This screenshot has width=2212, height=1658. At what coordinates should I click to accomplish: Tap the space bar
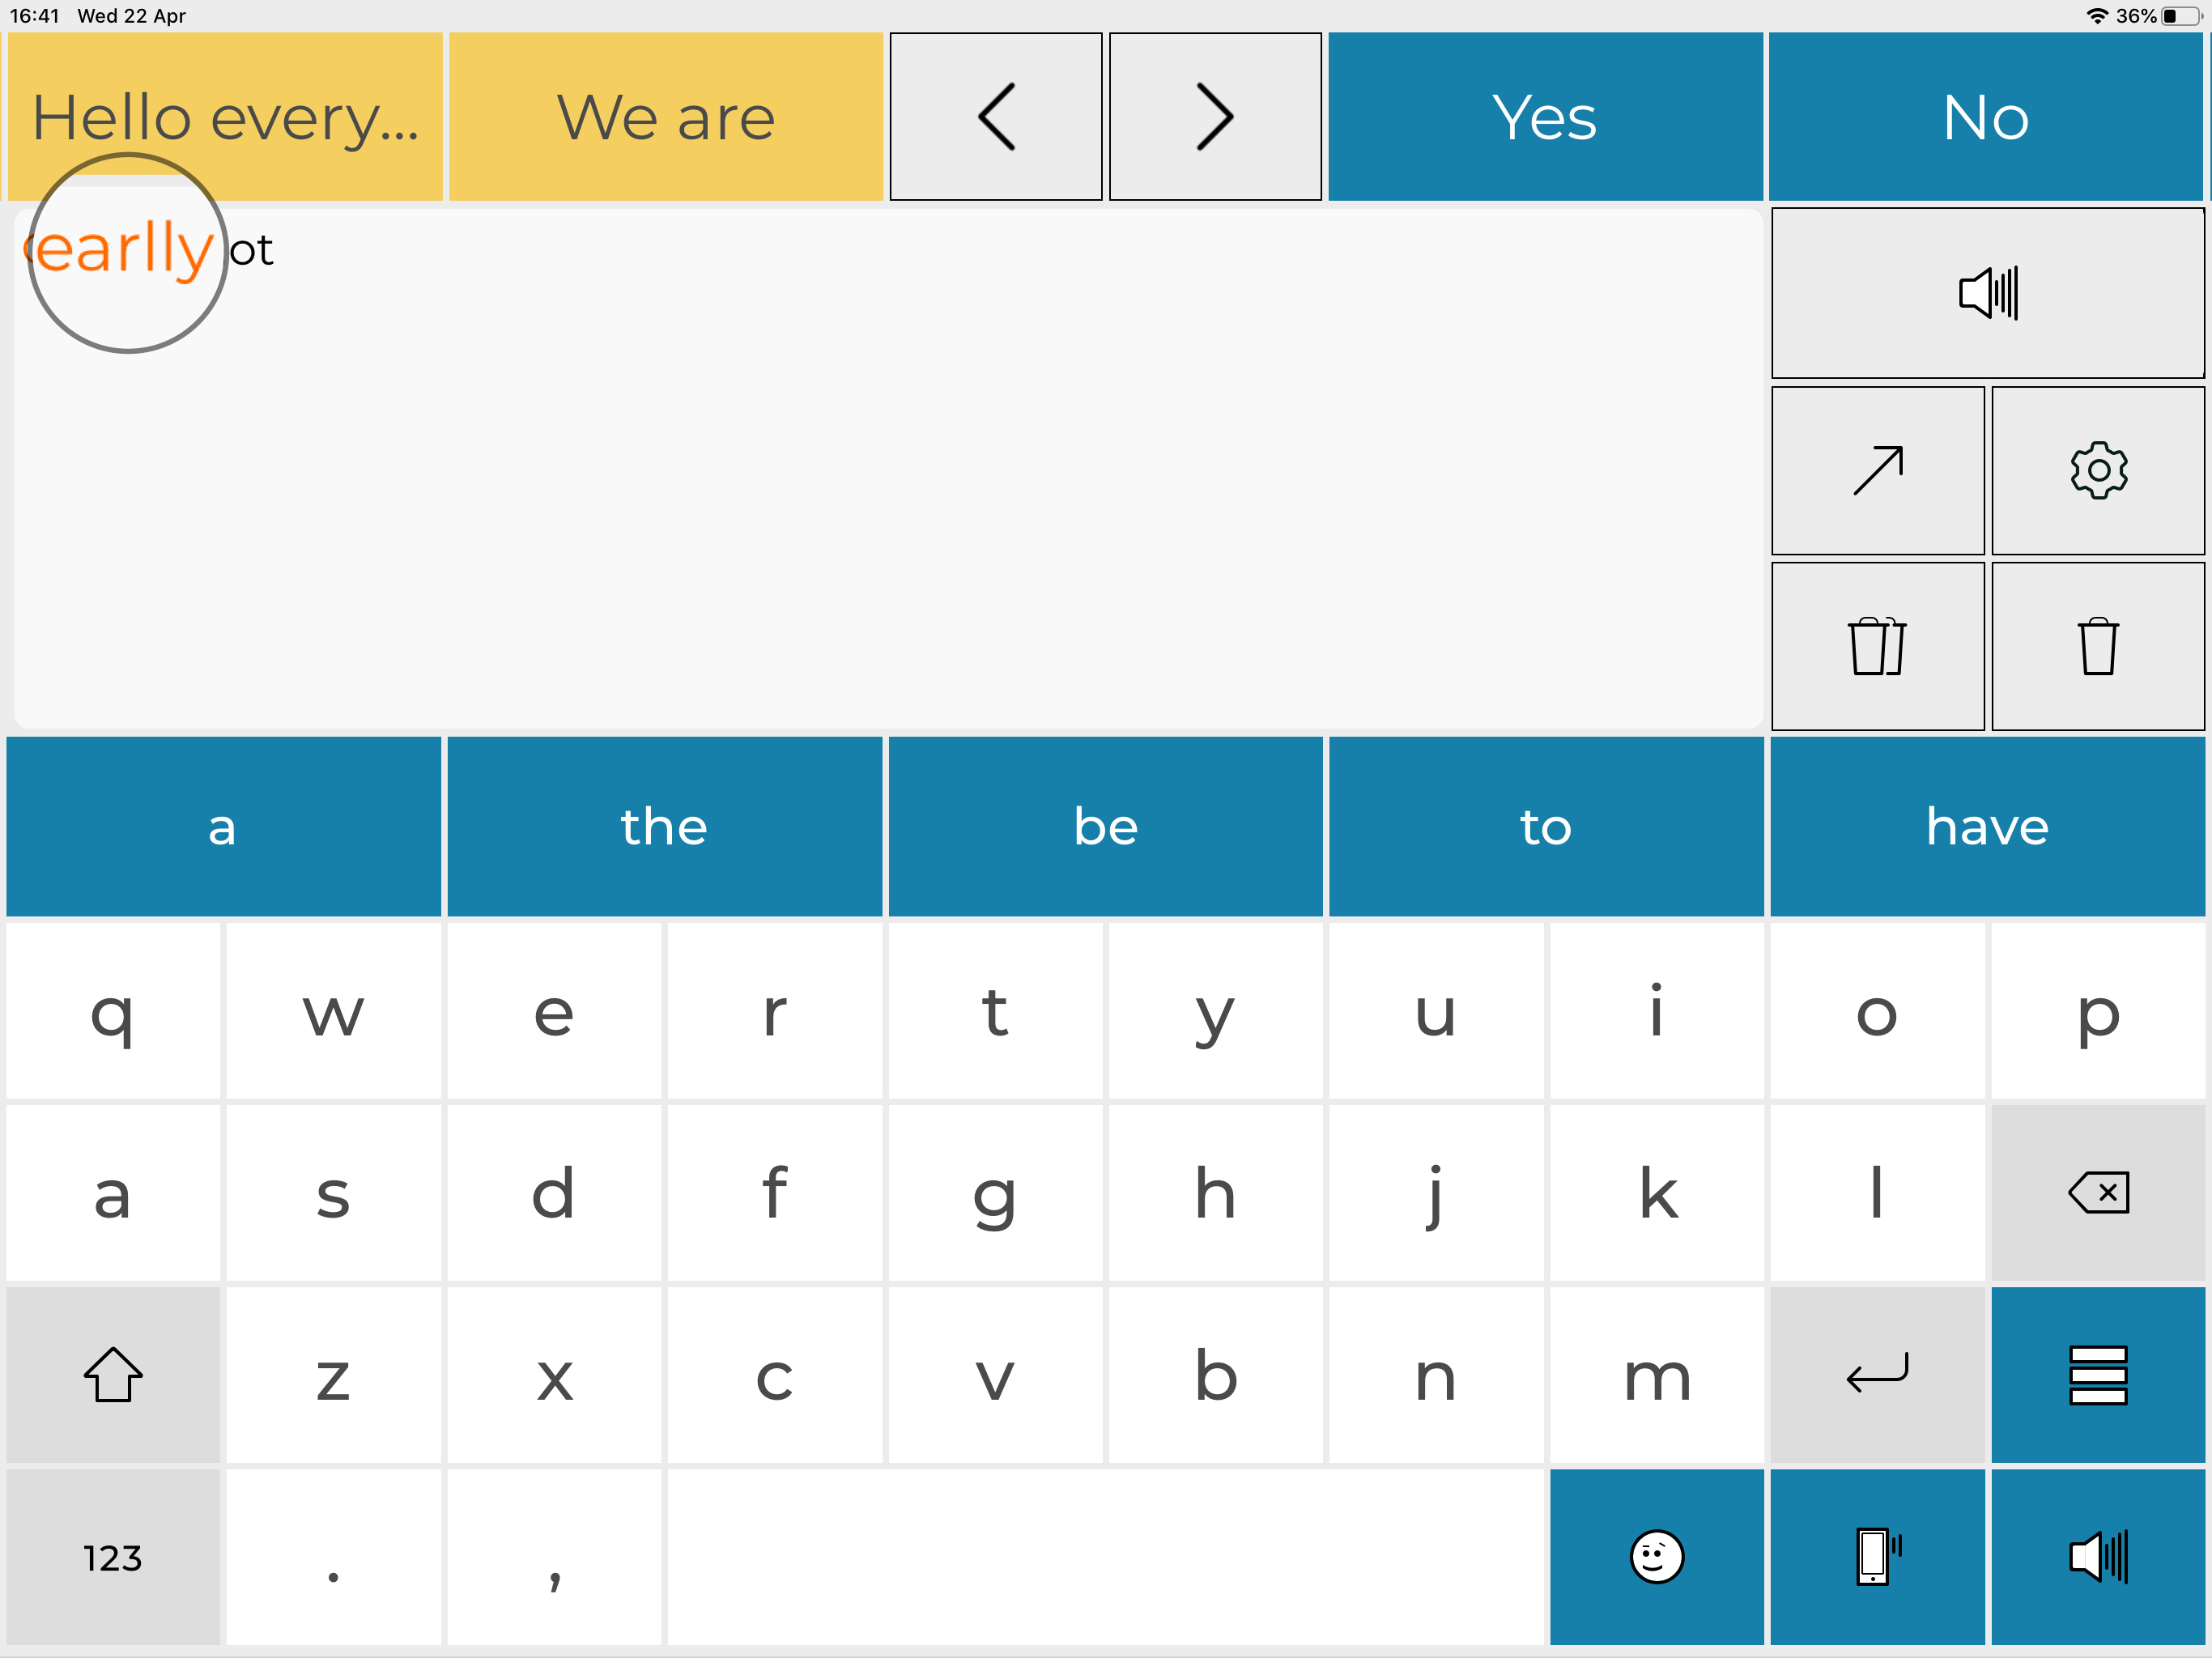(x=1106, y=1556)
